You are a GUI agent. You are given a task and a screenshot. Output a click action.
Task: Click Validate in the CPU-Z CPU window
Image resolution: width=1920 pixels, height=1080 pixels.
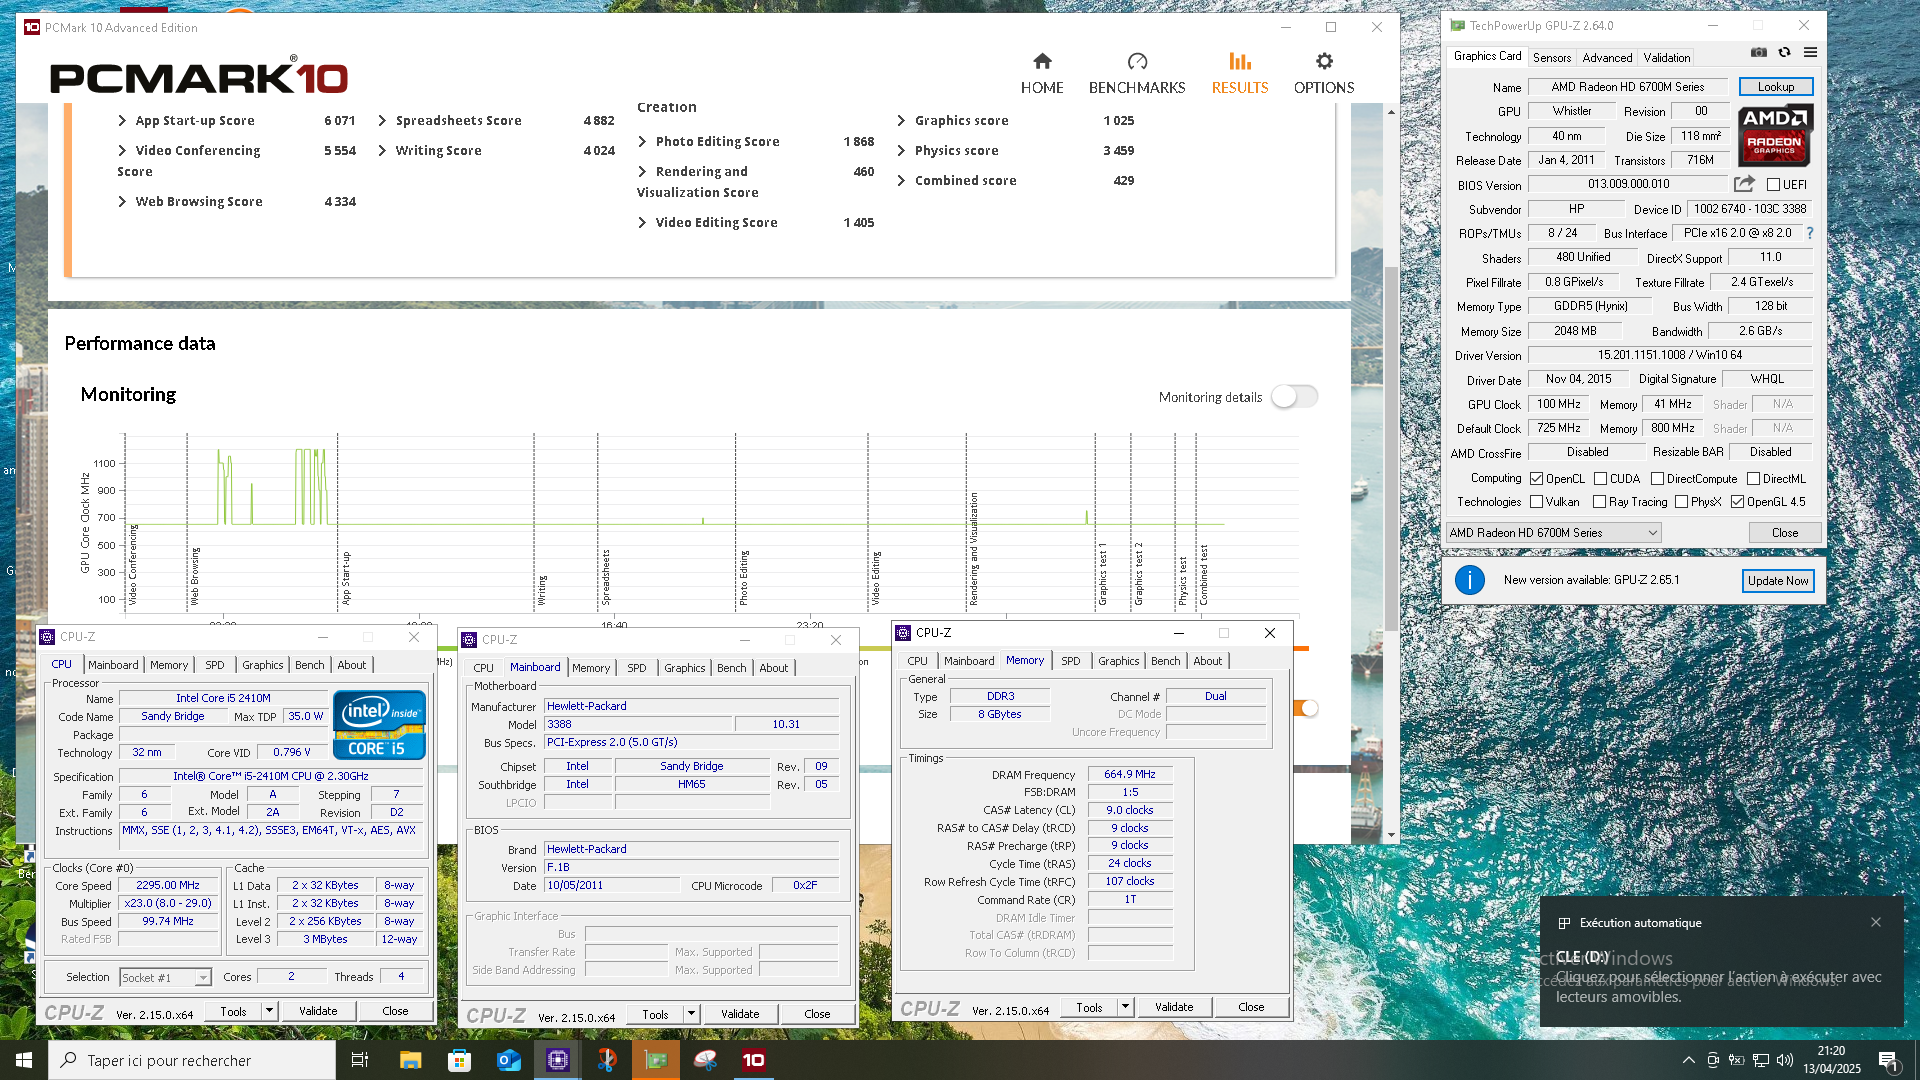[x=318, y=1011]
